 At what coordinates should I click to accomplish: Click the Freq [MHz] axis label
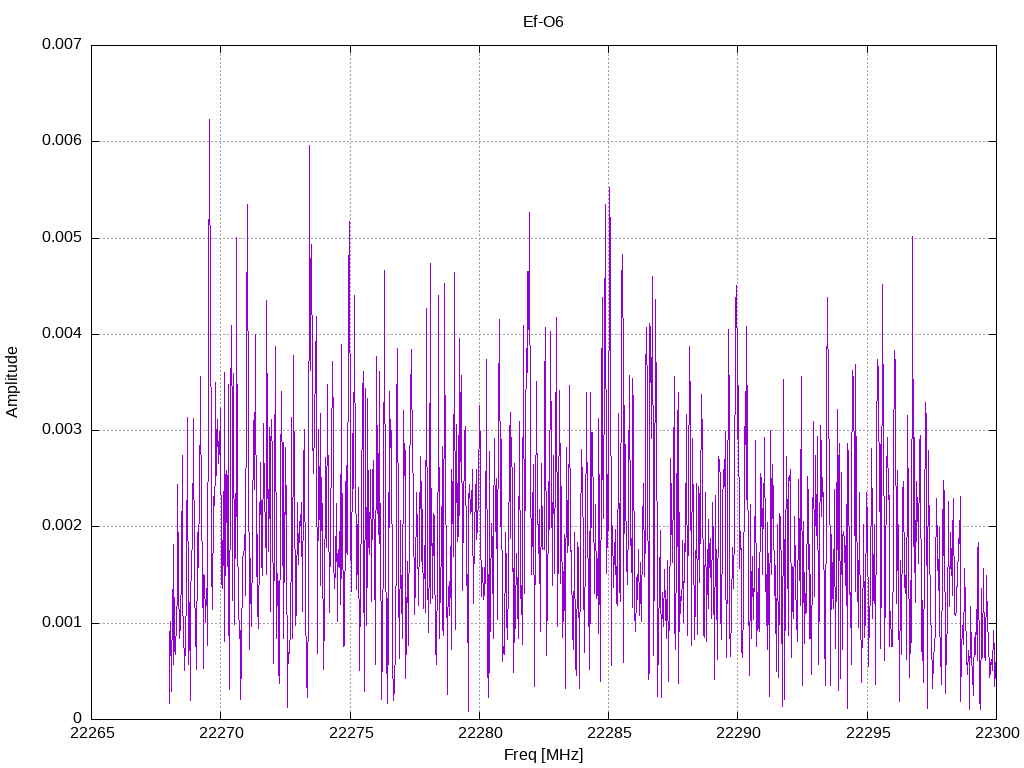(x=543, y=755)
